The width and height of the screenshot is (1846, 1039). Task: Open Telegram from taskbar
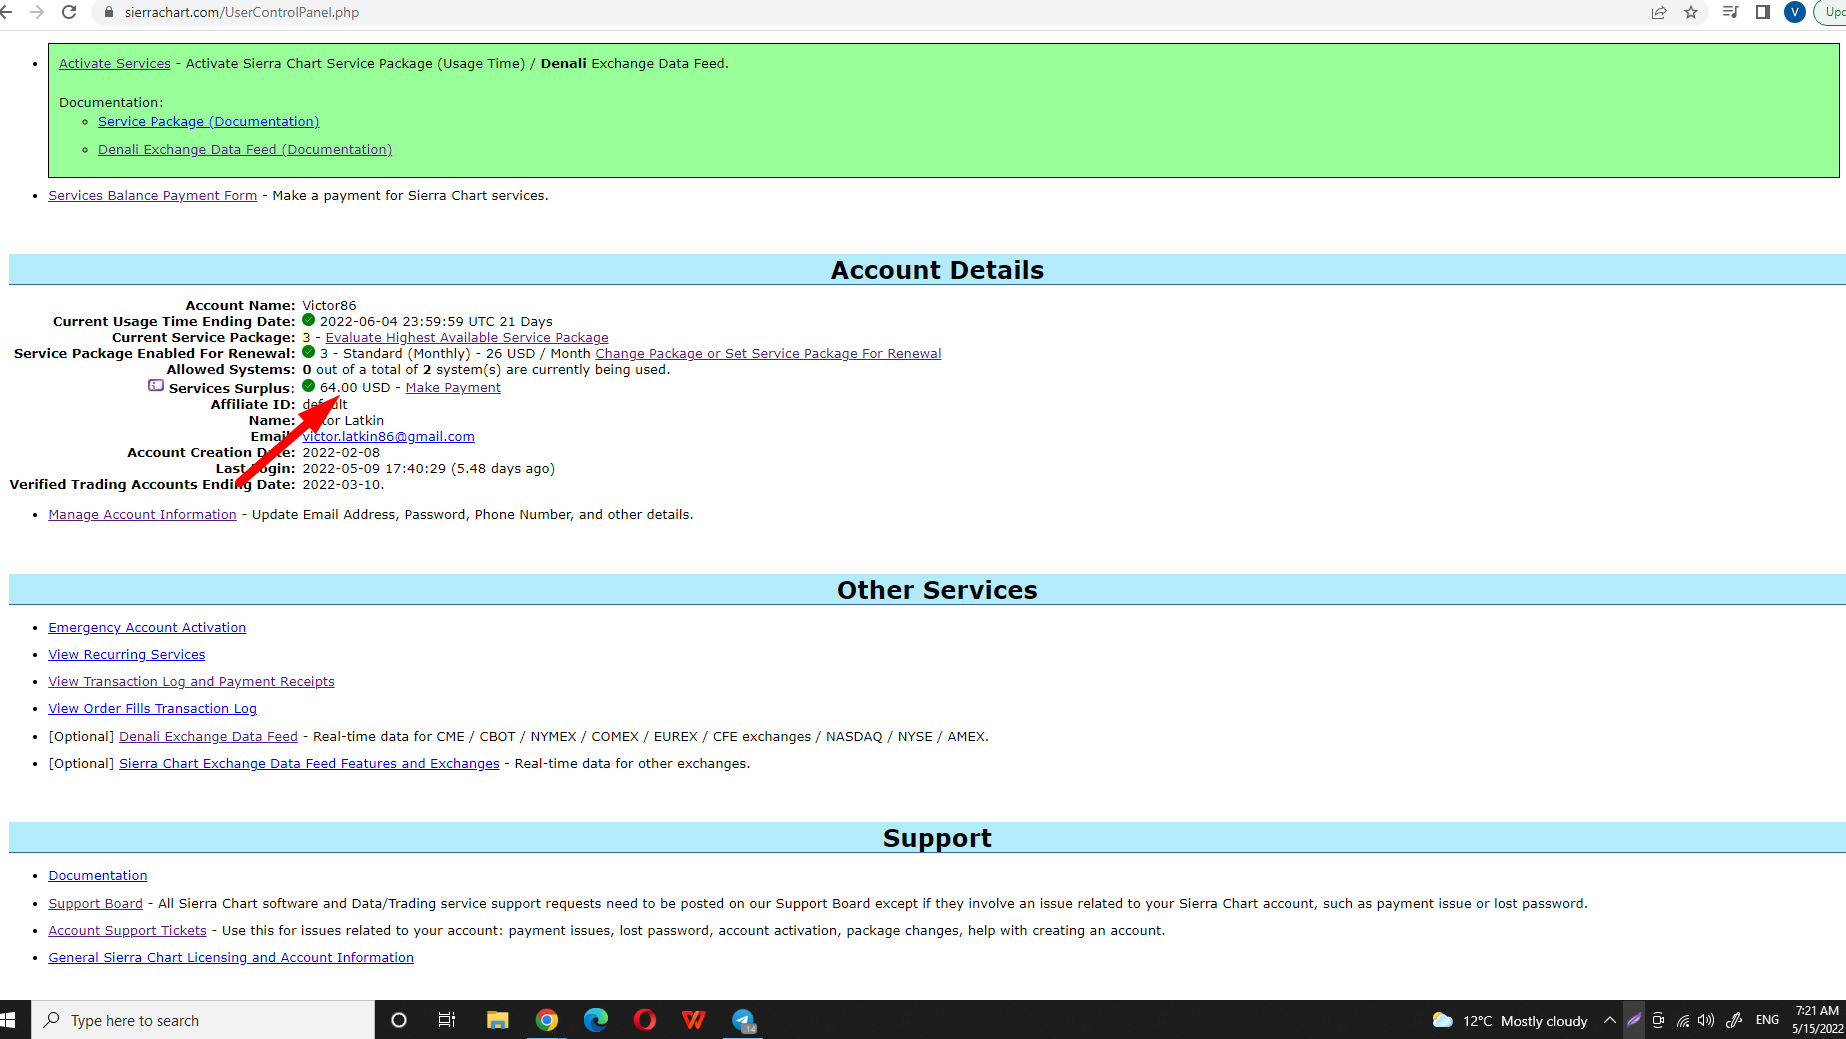click(743, 1020)
